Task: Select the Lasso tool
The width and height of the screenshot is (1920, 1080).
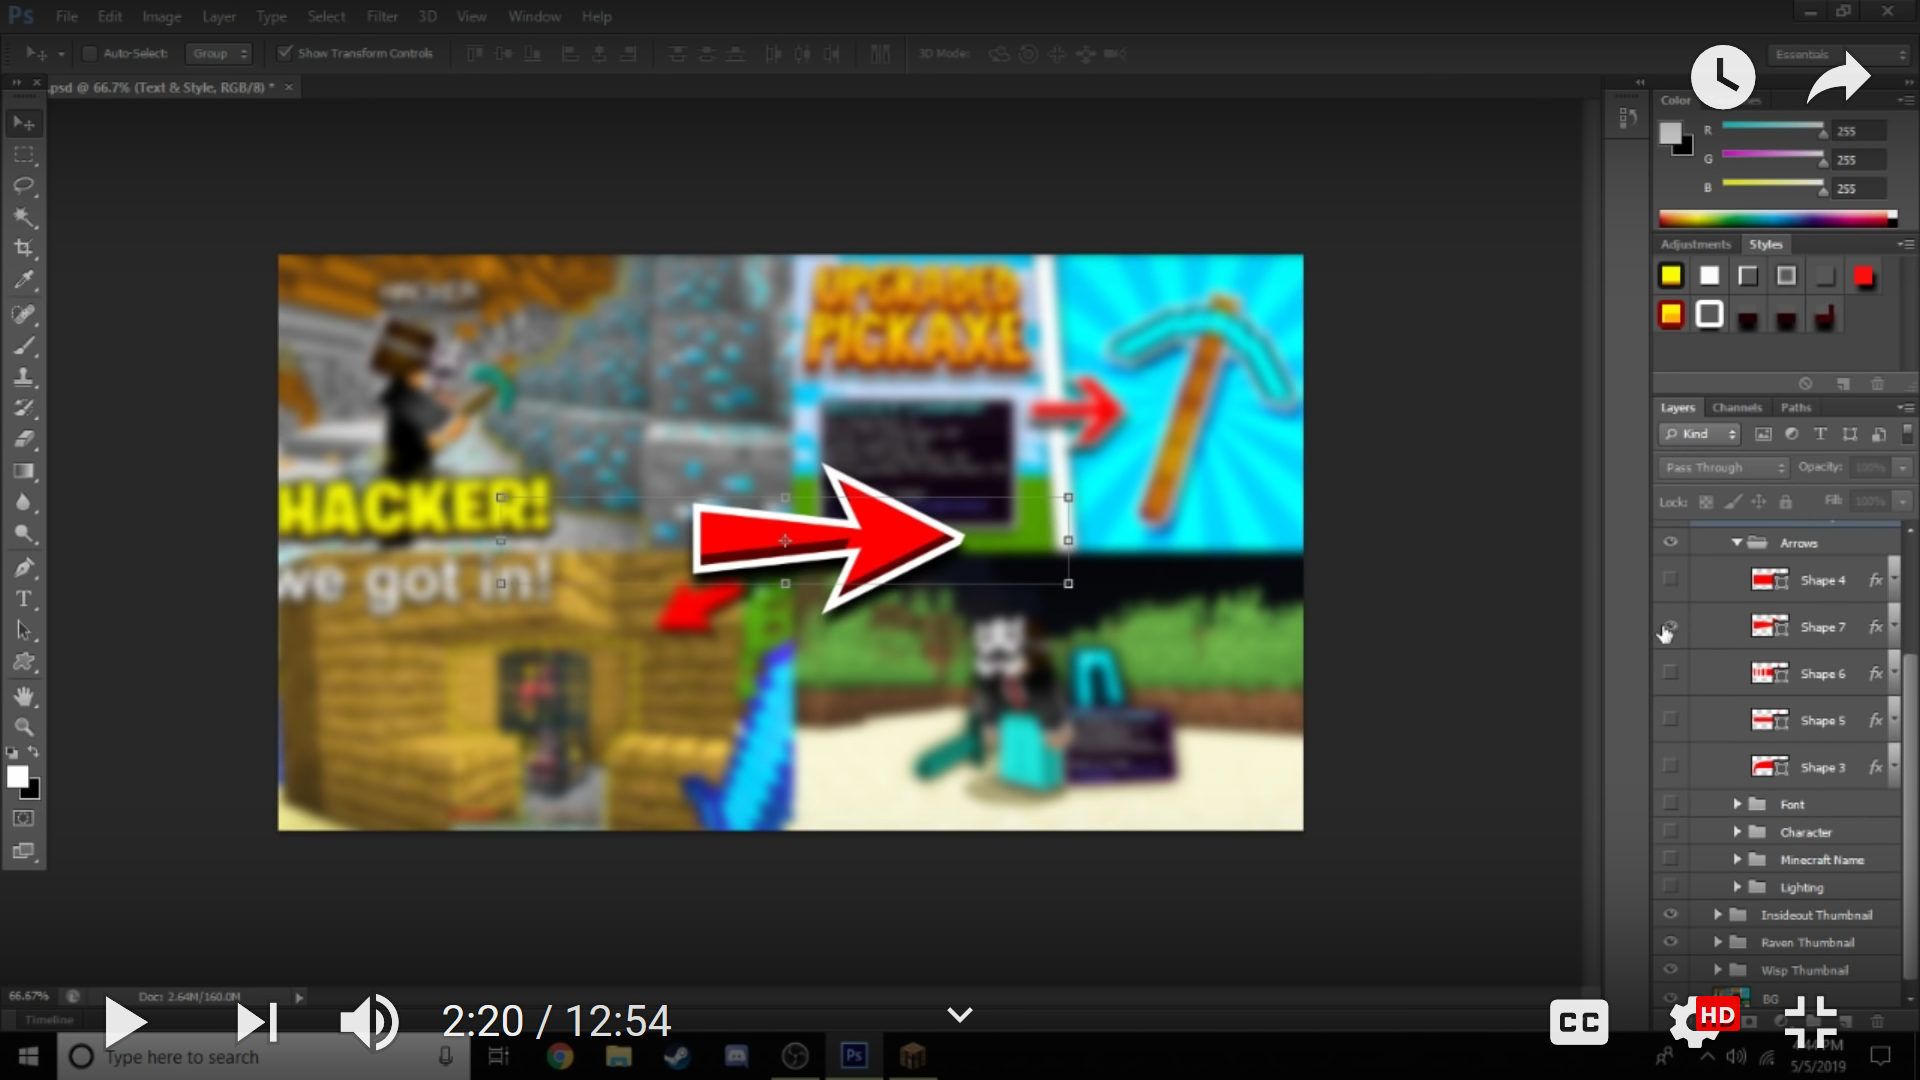Action: (24, 186)
